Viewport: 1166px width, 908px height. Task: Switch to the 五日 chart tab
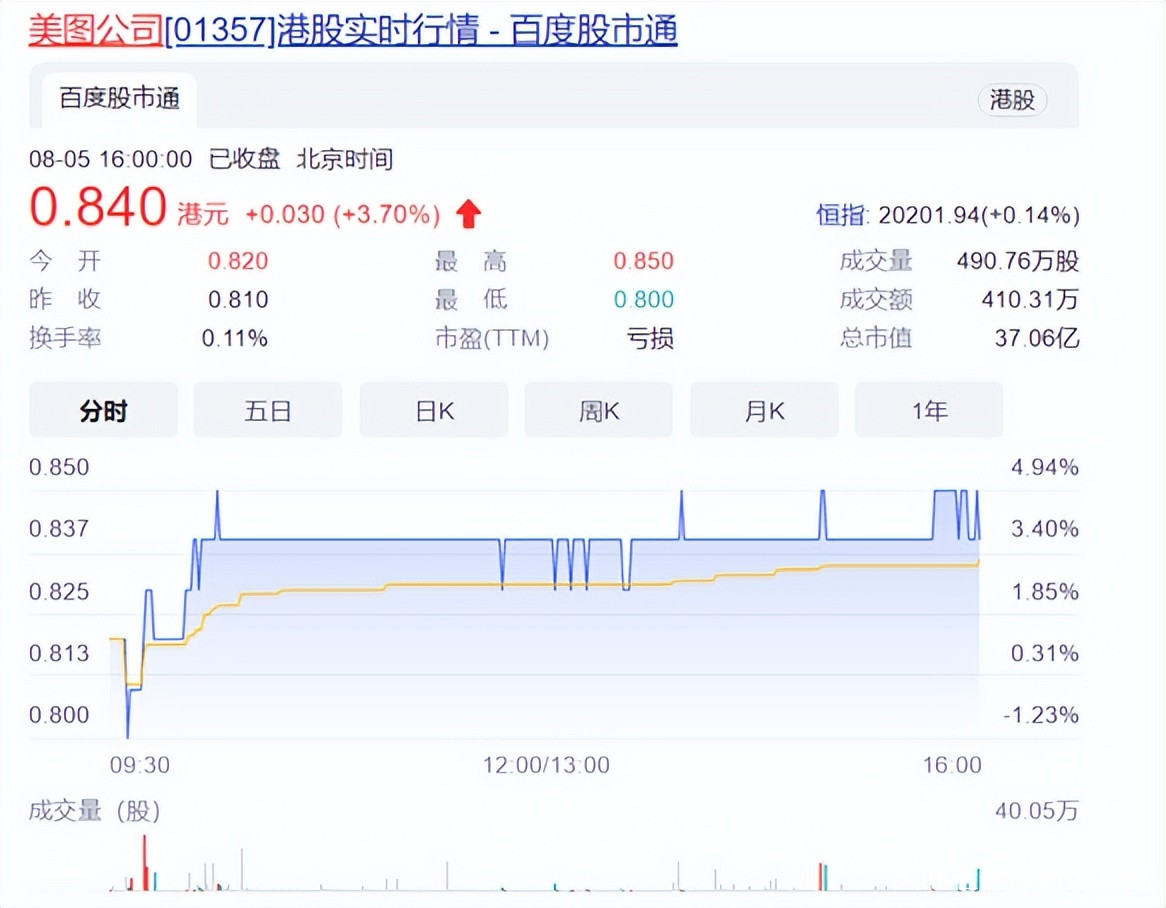point(268,410)
